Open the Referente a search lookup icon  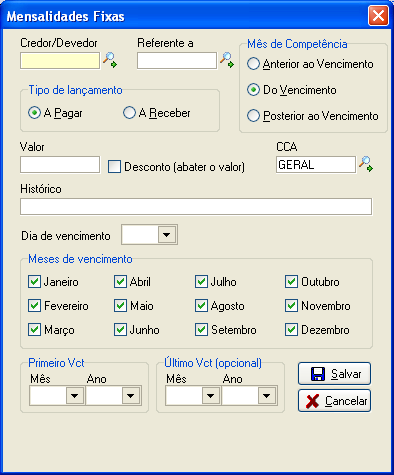[x=227, y=60]
